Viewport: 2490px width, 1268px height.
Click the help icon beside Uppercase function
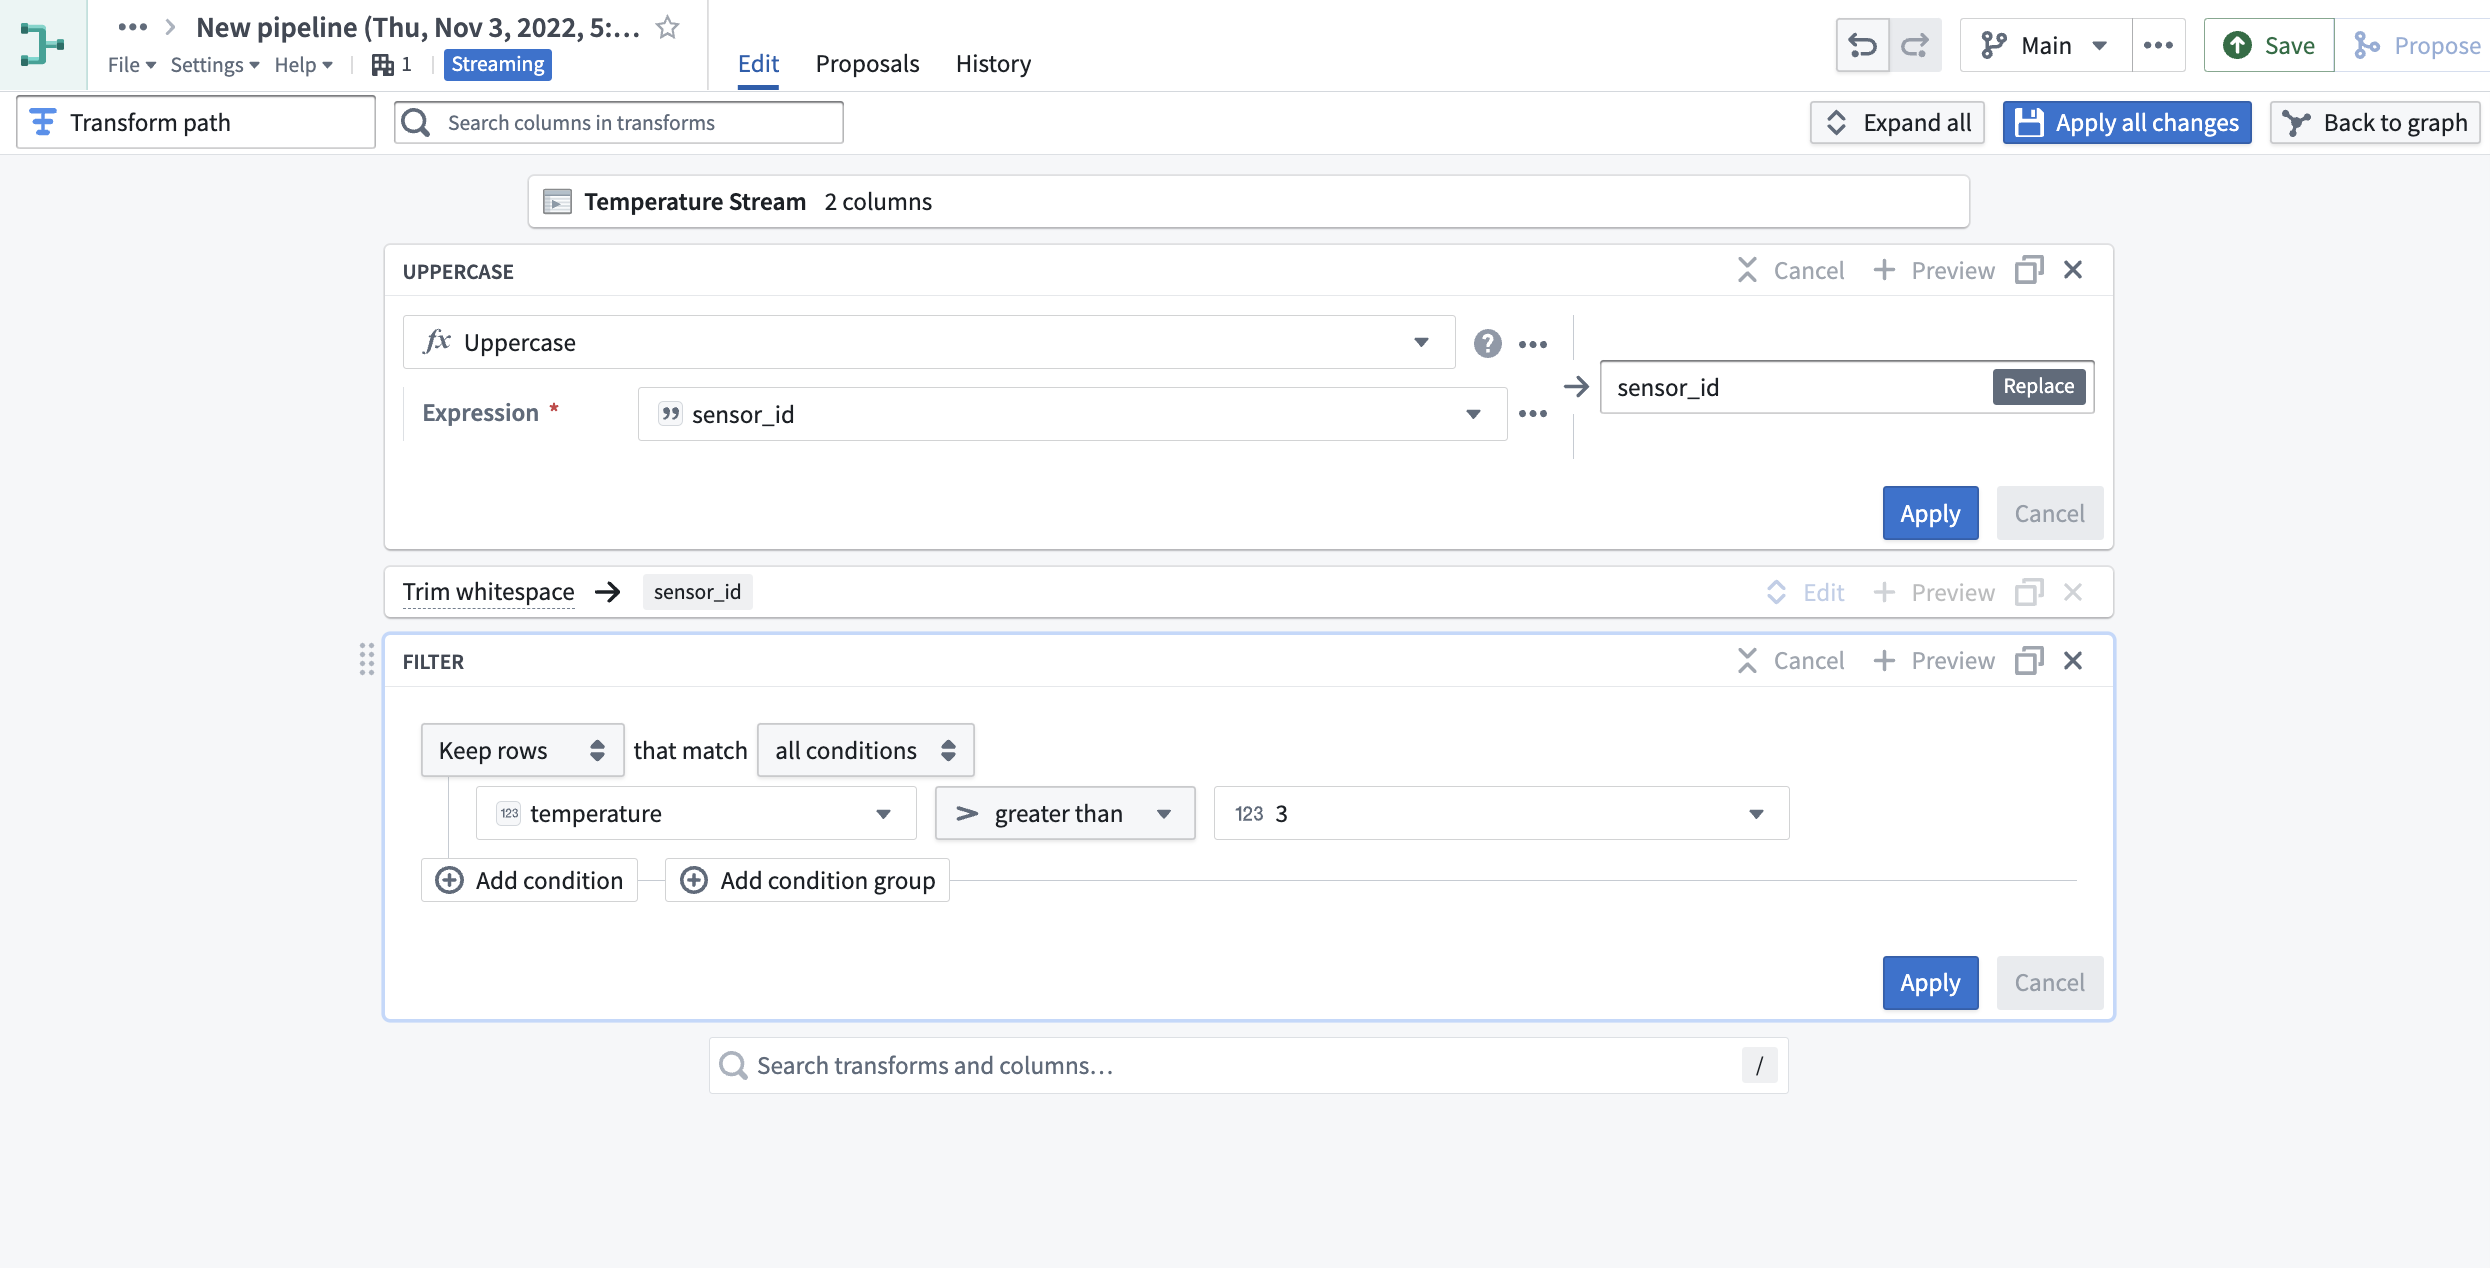(1488, 342)
